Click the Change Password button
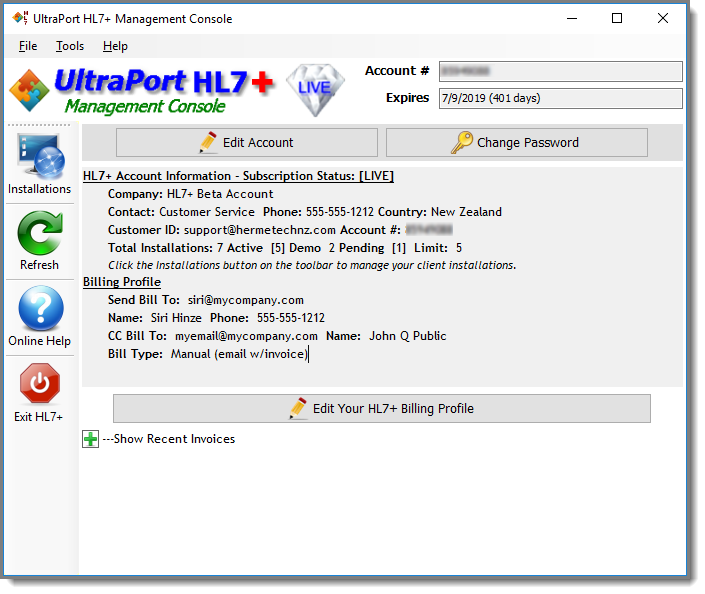The height and width of the screenshot is (594, 705). 517,143
